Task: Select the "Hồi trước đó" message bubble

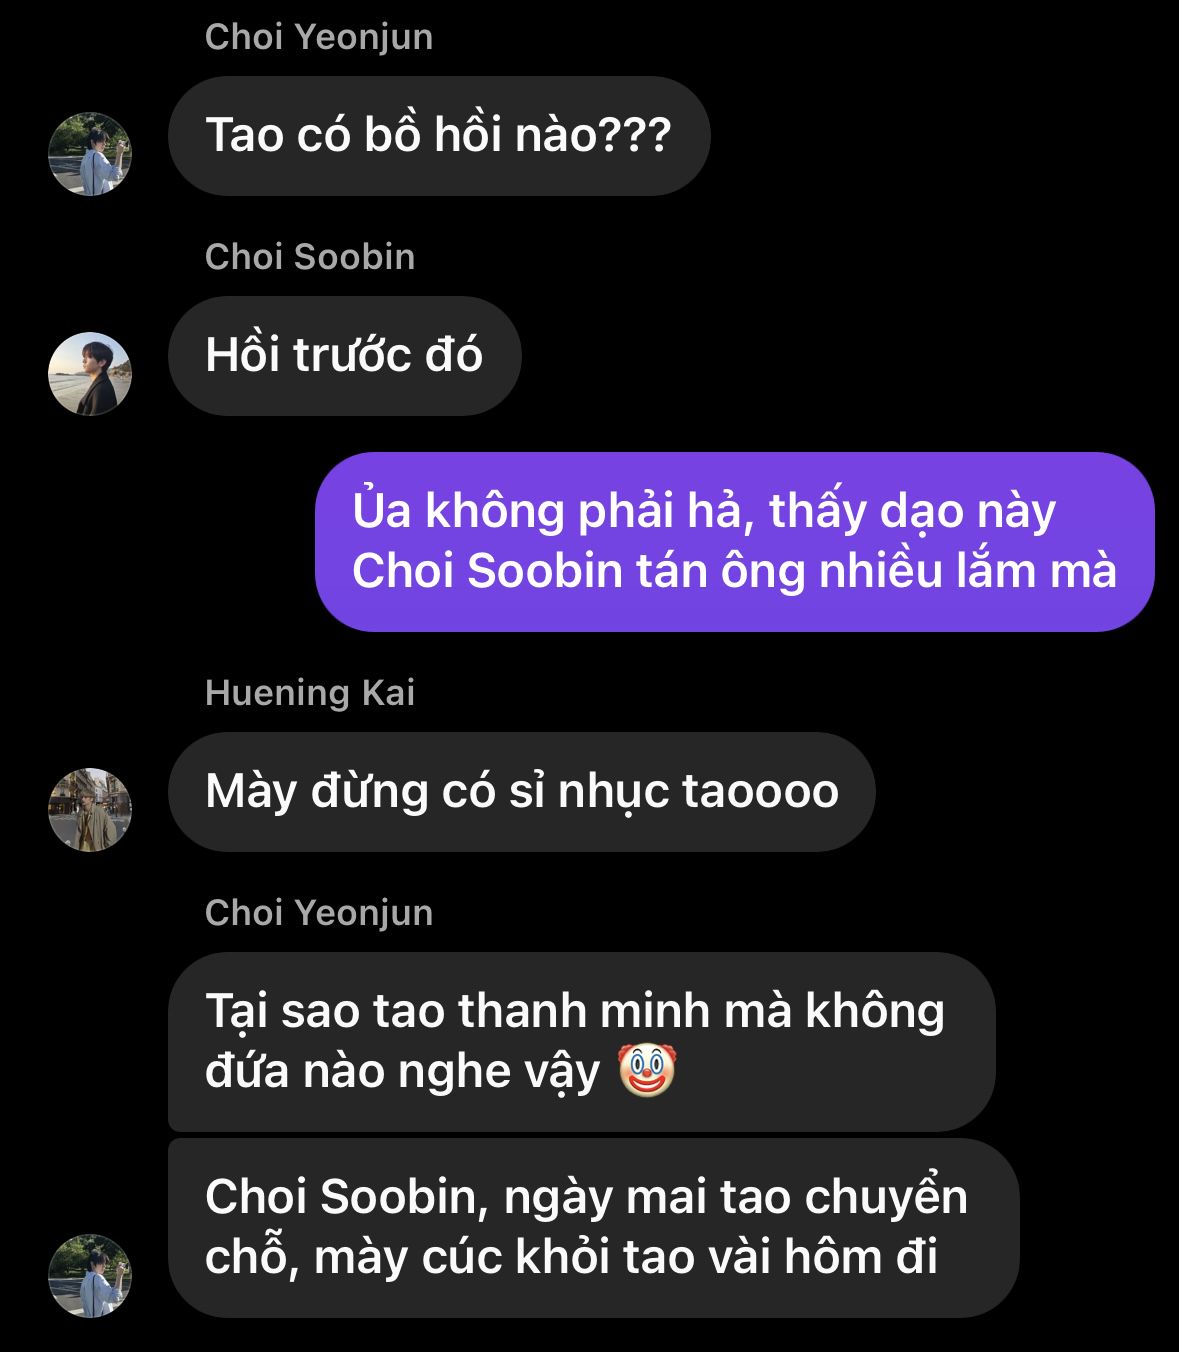Action: tap(345, 356)
